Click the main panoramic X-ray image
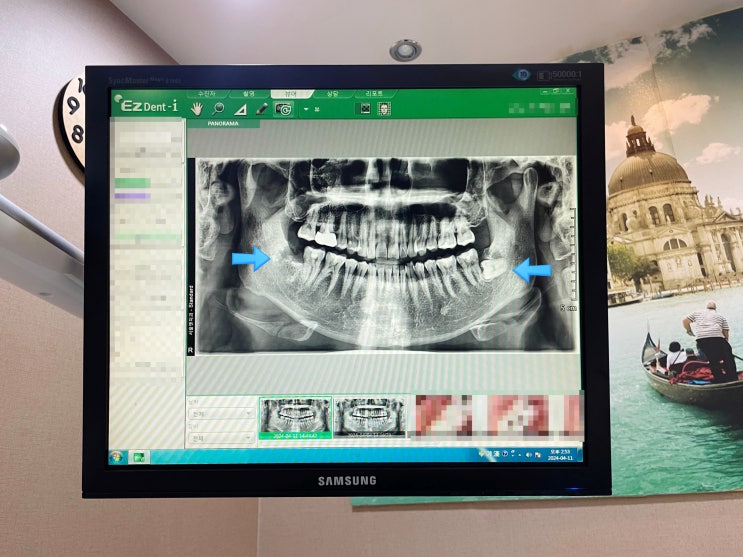Screen dimensions: 743x557 coord(386,255)
